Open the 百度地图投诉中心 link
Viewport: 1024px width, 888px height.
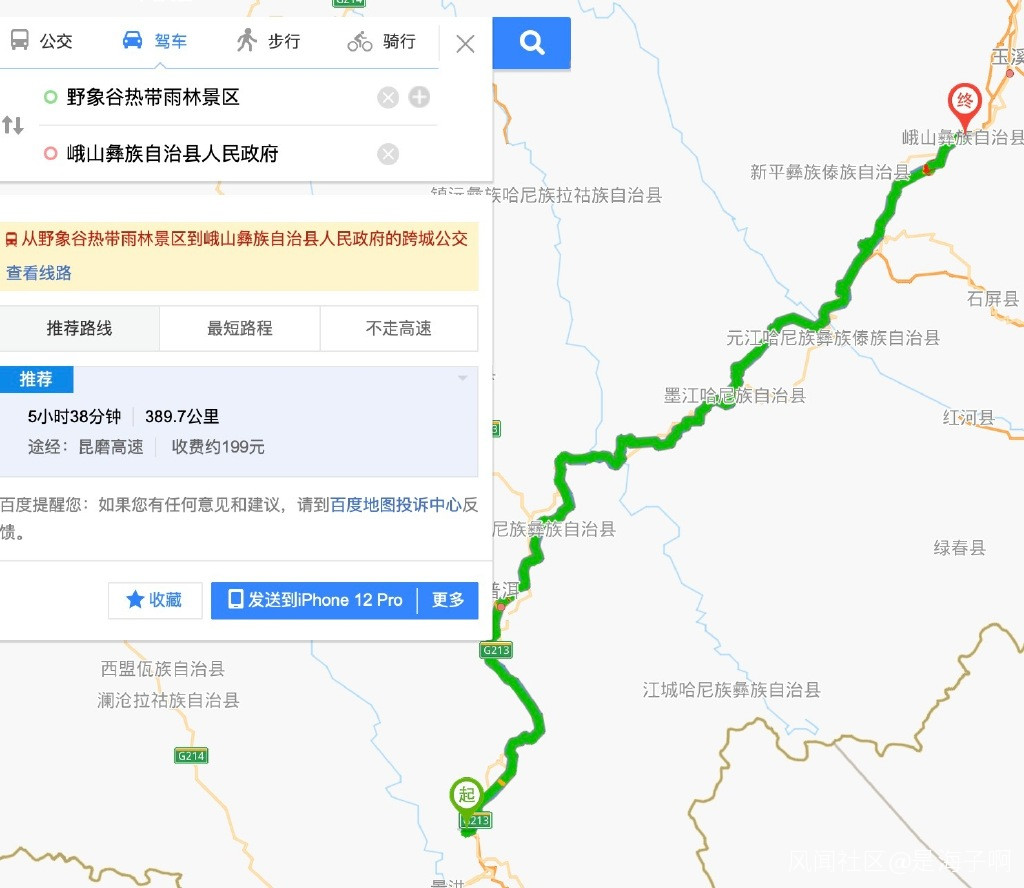click(396, 505)
